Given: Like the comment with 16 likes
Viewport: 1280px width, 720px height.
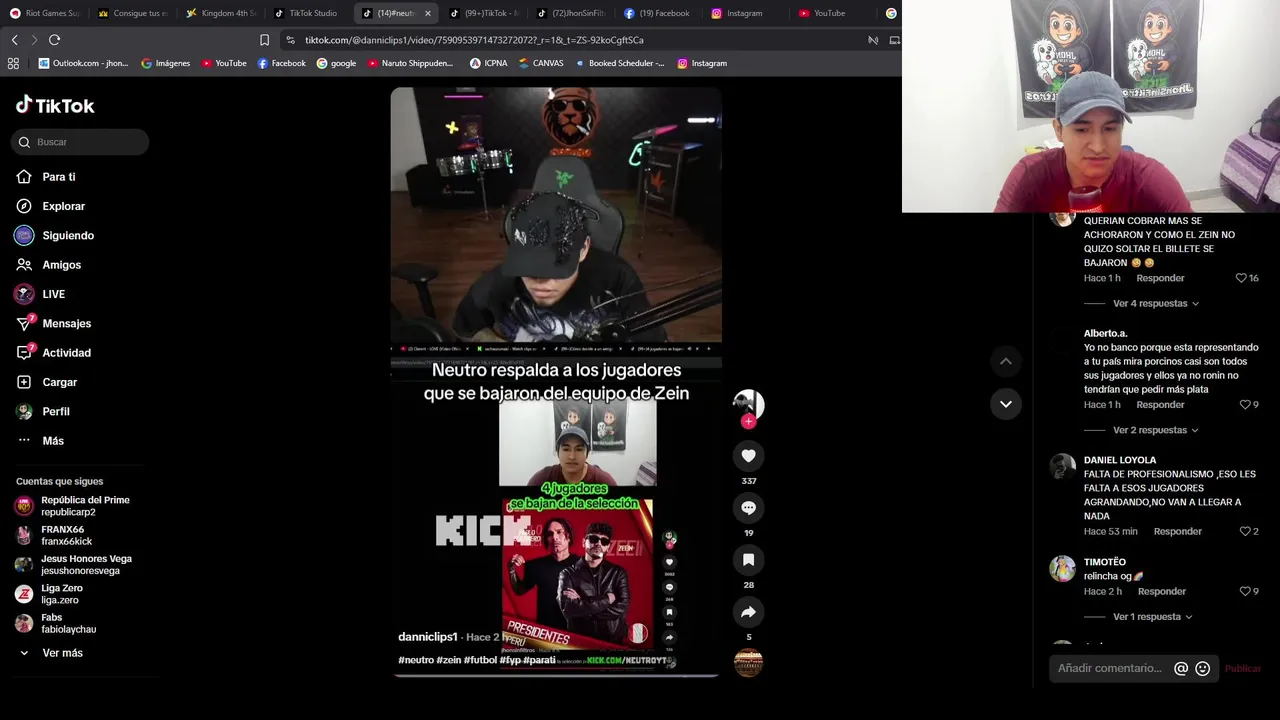Looking at the screenshot, I should click(x=1241, y=278).
